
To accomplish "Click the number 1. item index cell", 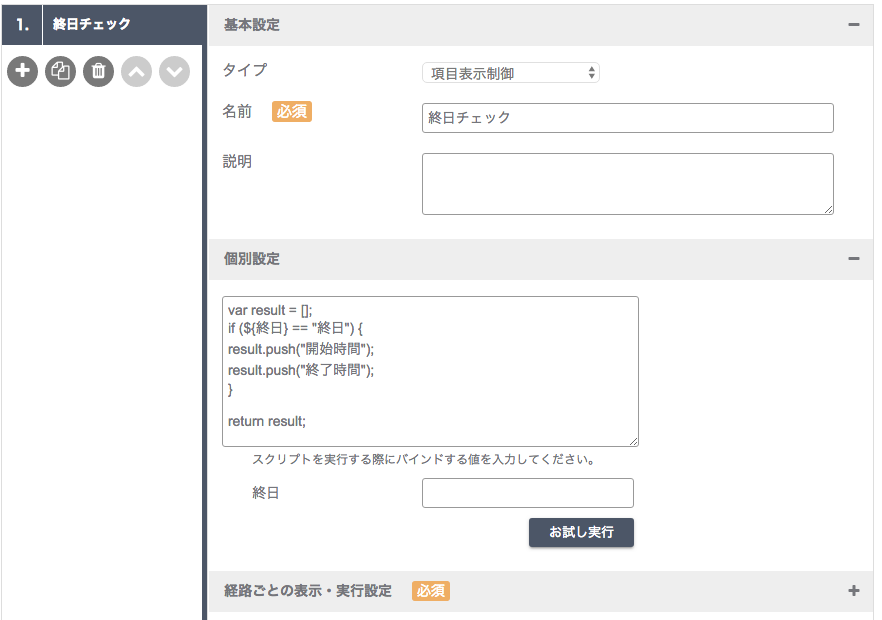I will 22,25.
